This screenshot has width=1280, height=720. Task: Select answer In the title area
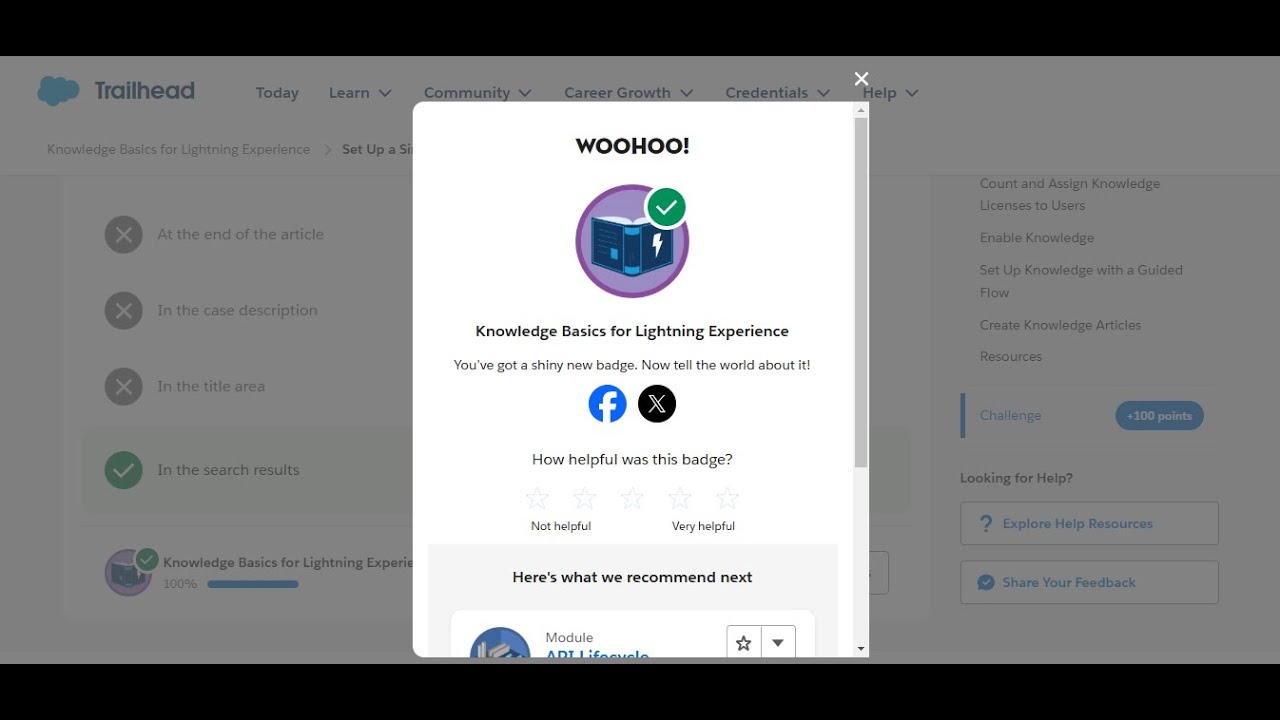click(211, 387)
